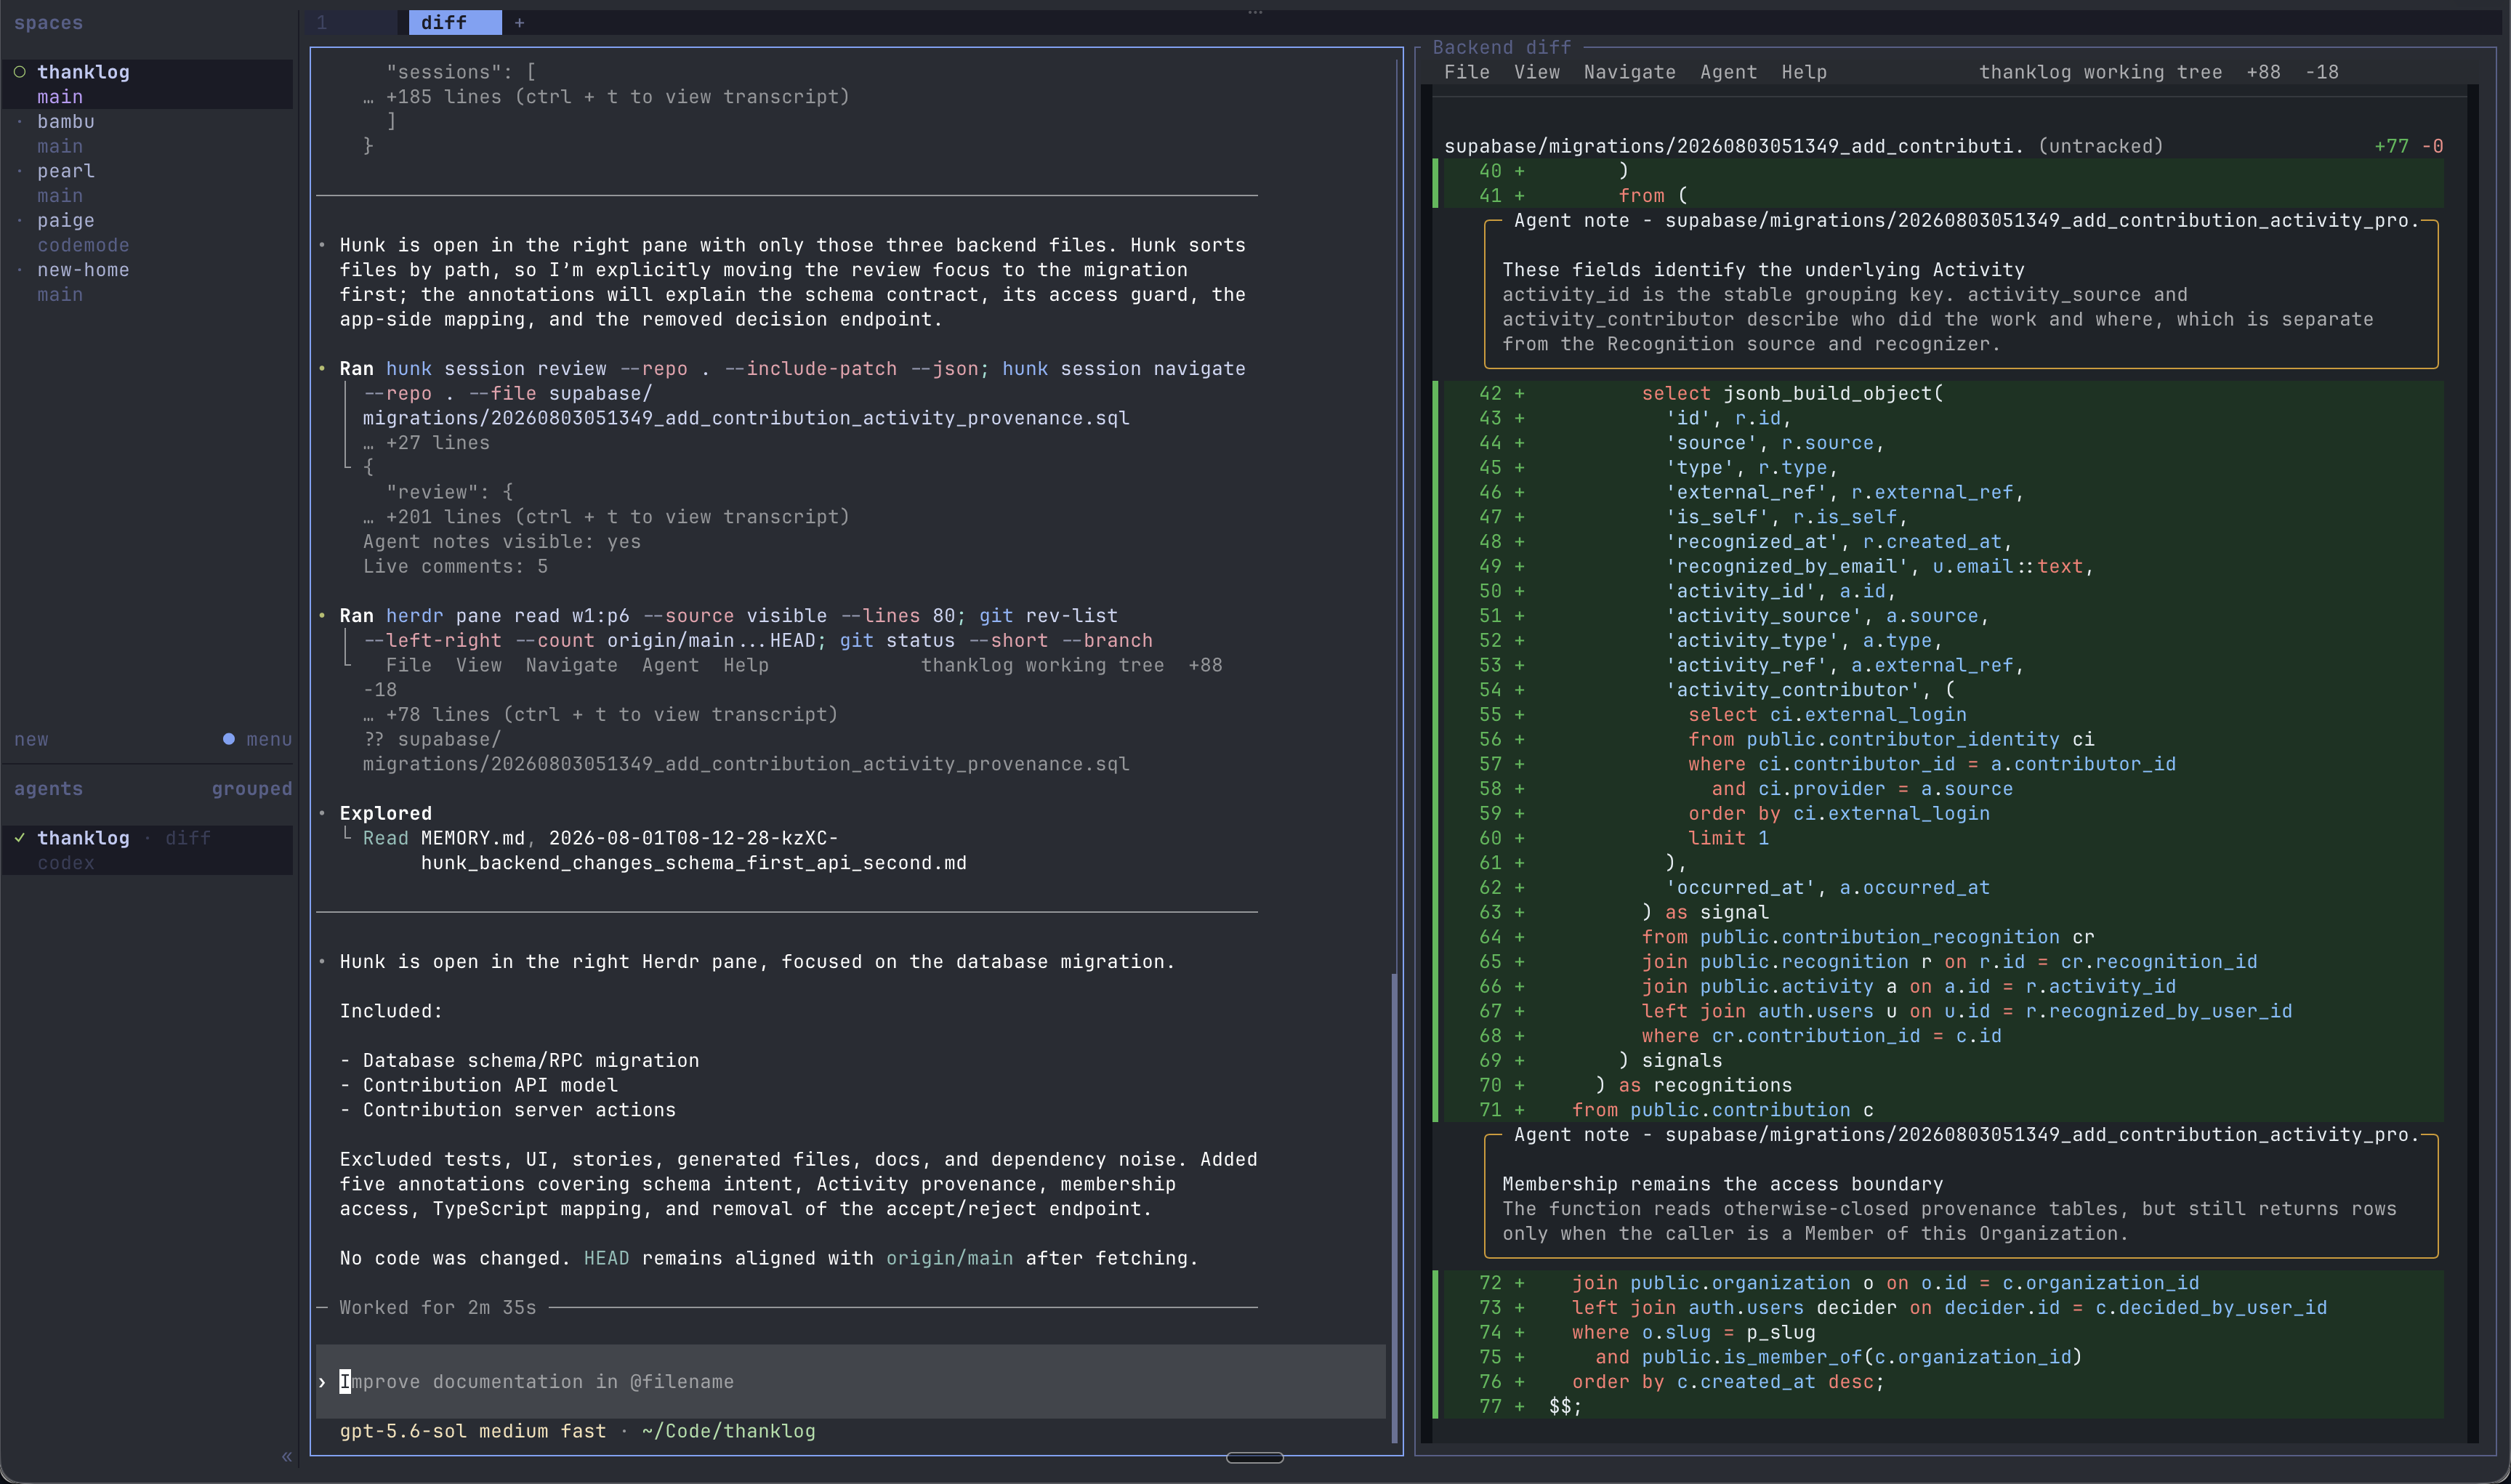Click the codemode branch under paige
Viewport: 2511px width, 1484px height.
pos(83,245)
